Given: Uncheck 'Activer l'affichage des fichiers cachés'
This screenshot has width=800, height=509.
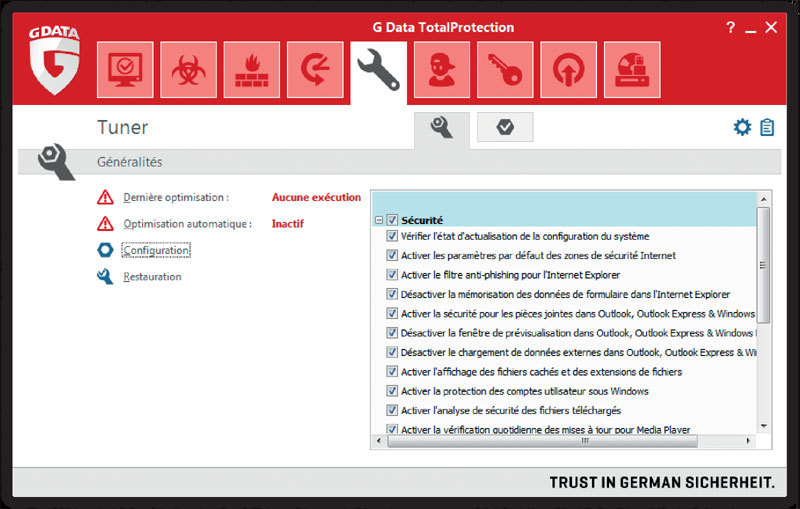Looking at the screenshot, I should click(392, 372).
